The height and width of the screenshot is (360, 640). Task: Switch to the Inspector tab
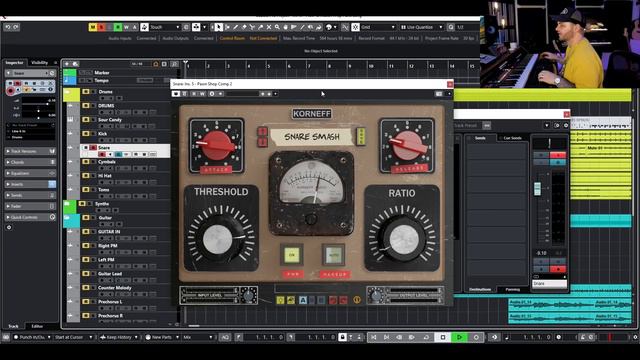(14, 62)
